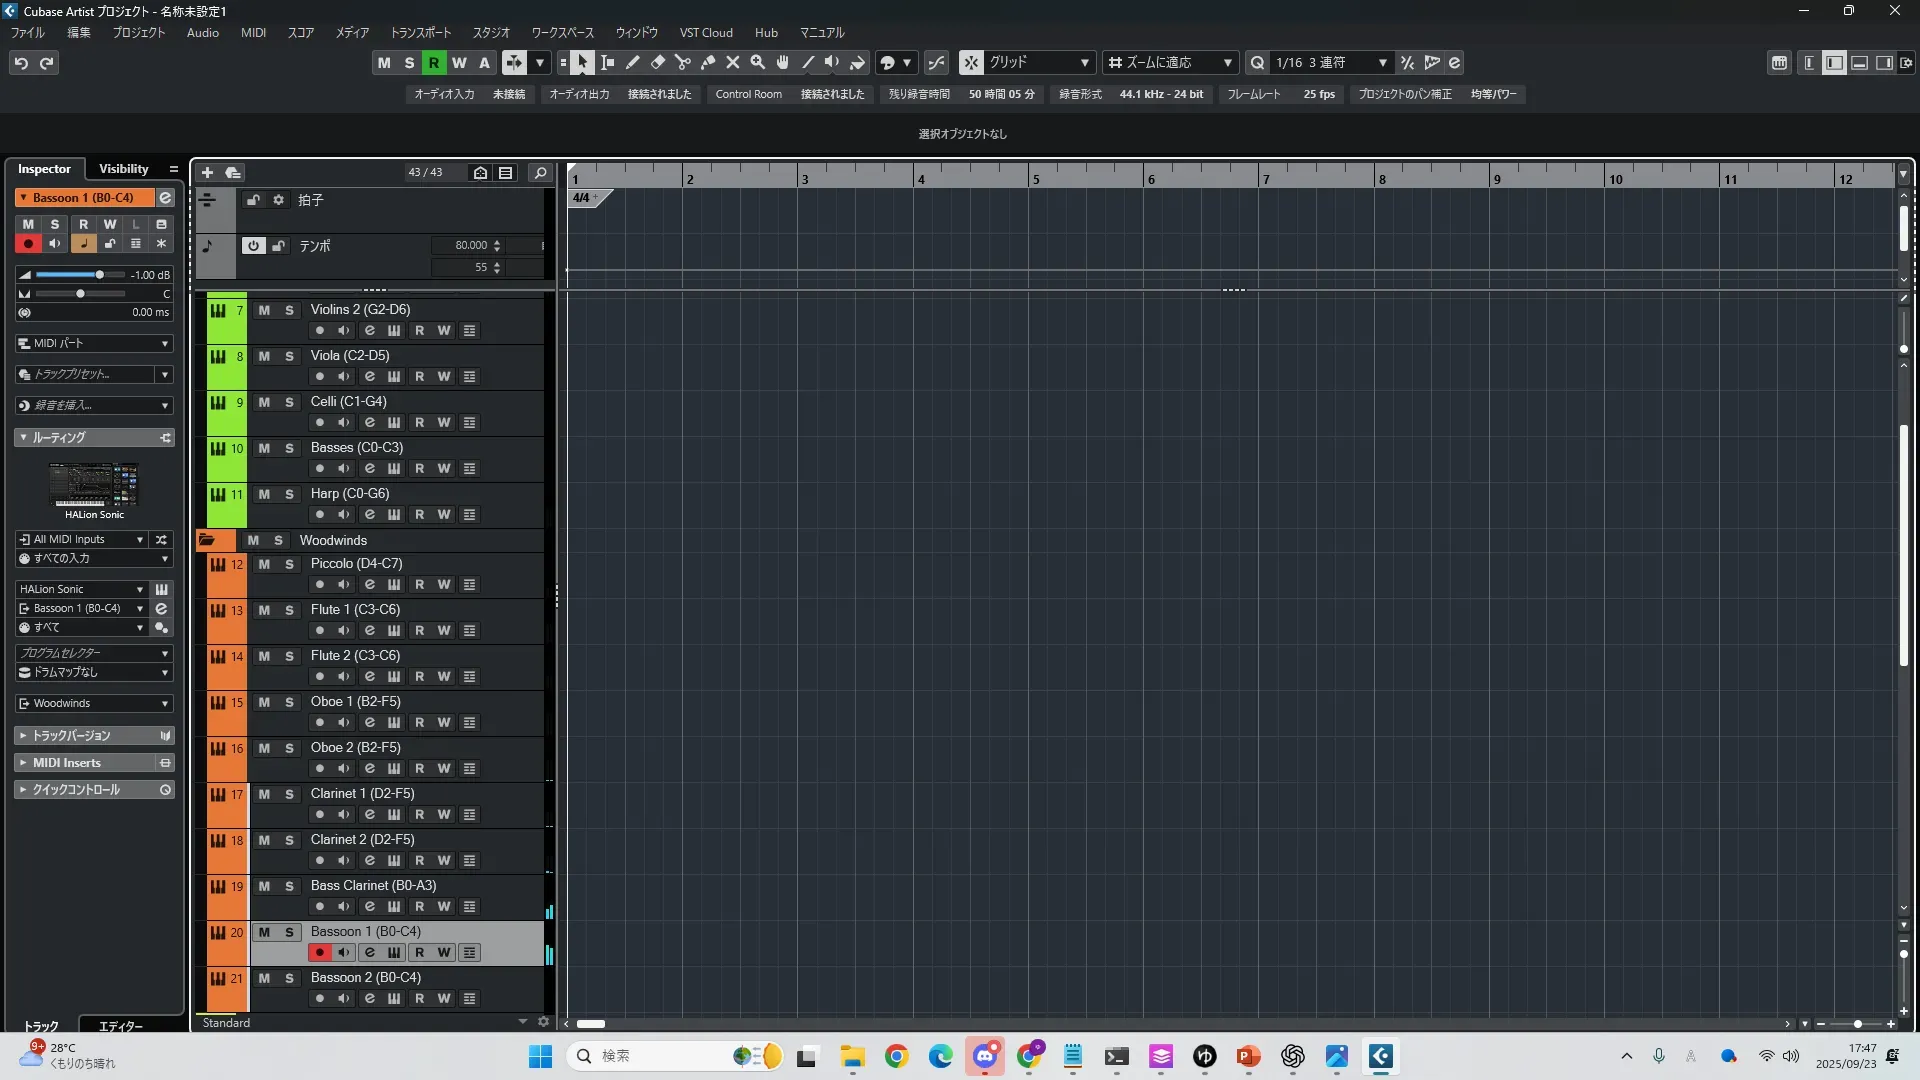Select the Zoom magnifier tool
Screen dimensions: 1920x1080
(758, 63)
